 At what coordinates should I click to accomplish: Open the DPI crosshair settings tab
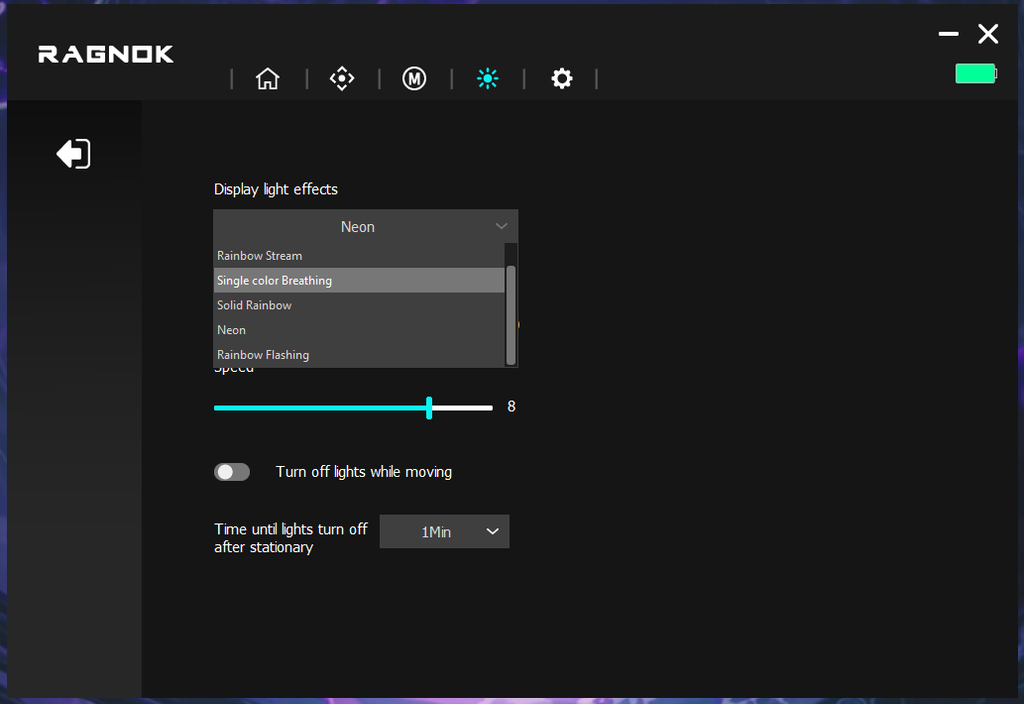(x=342, y=78)
